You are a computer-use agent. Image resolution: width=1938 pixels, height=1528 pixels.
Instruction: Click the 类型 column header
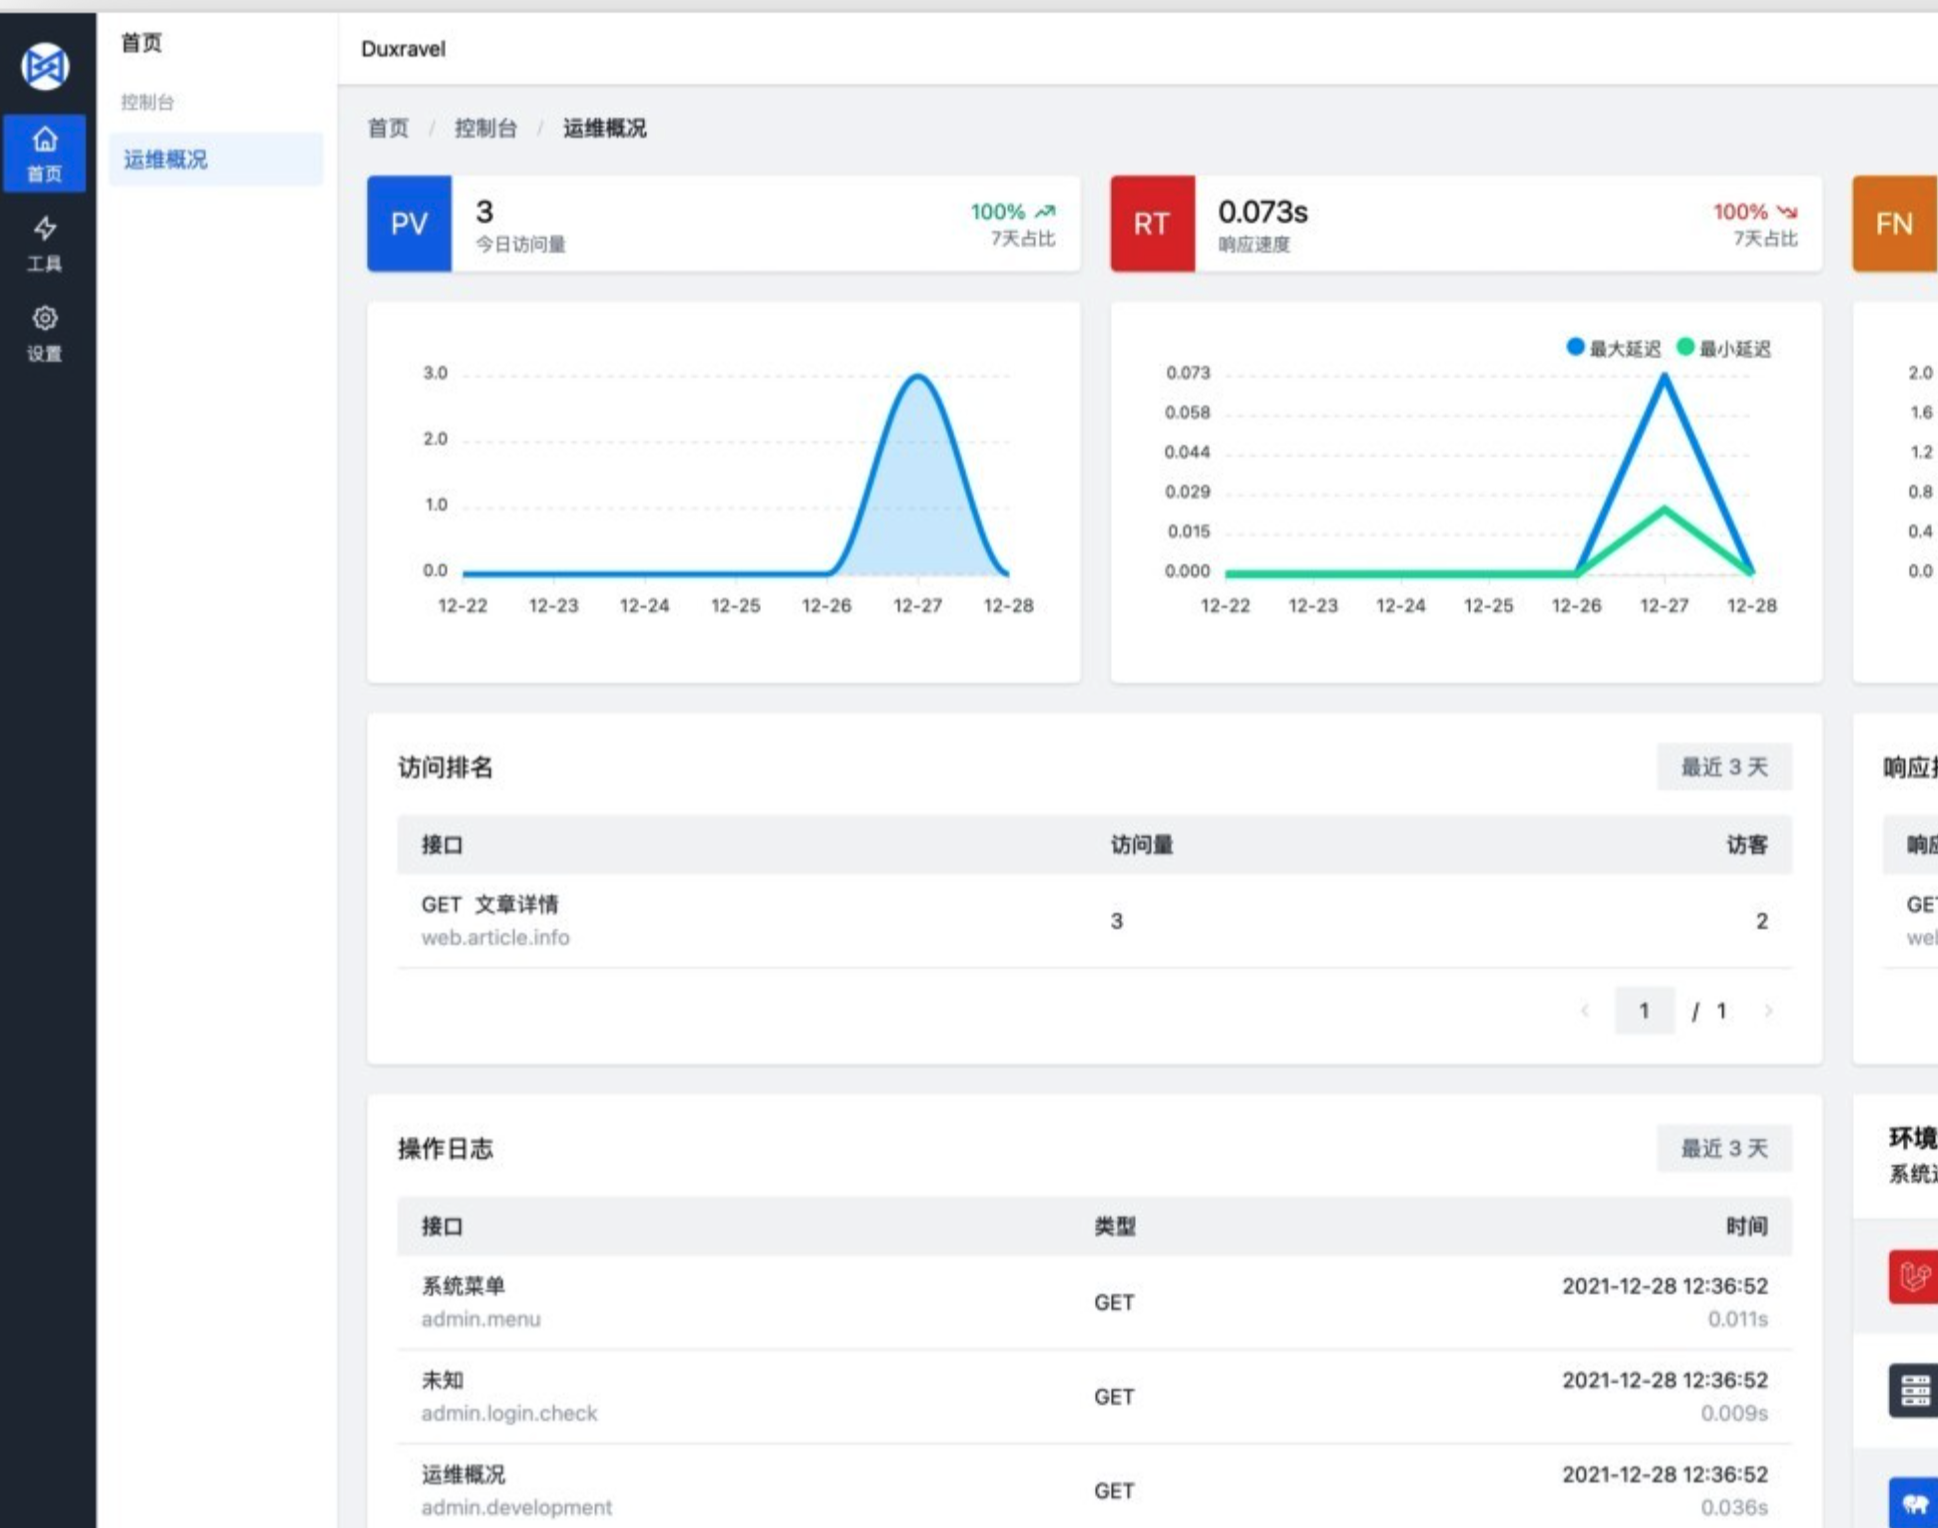(x=1114, y=1226)
